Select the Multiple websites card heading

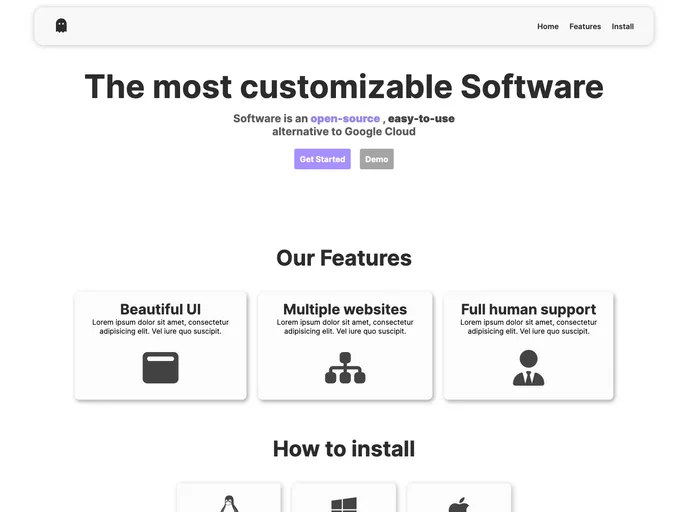tap(345, 309)
